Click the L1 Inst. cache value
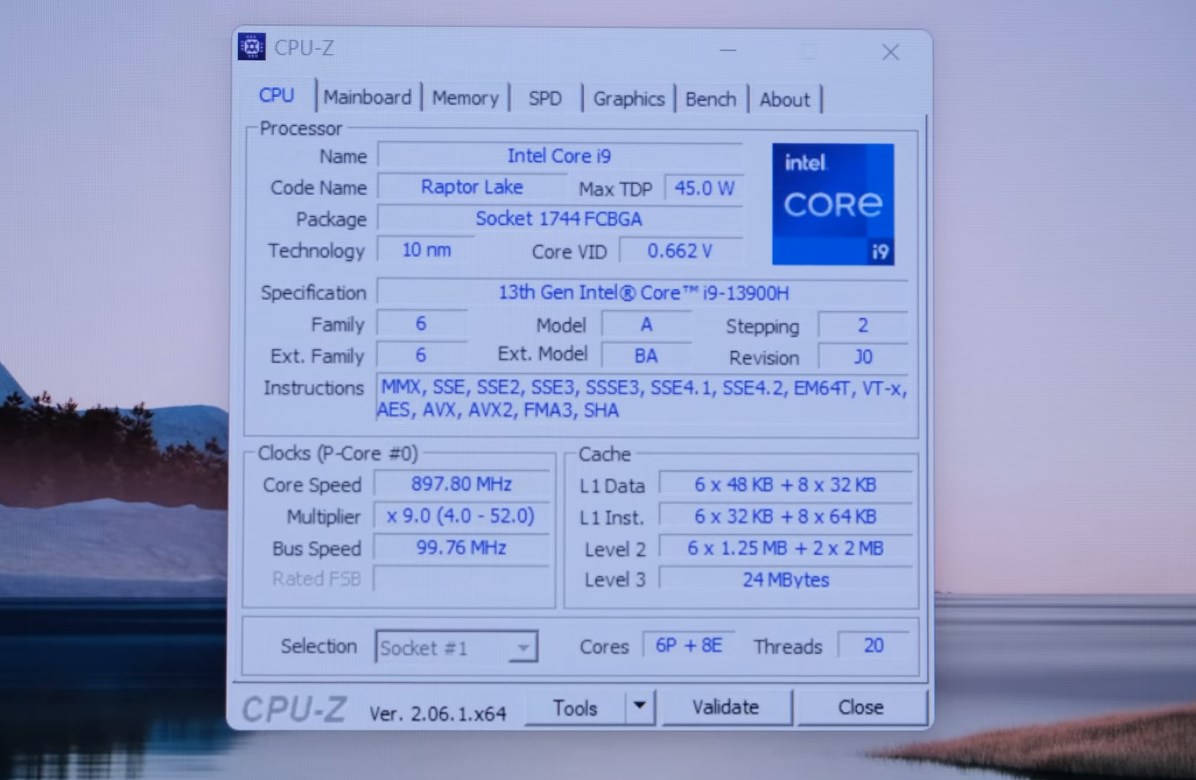The width and height of the screenshot is (1196, 780). coord(785,517)
